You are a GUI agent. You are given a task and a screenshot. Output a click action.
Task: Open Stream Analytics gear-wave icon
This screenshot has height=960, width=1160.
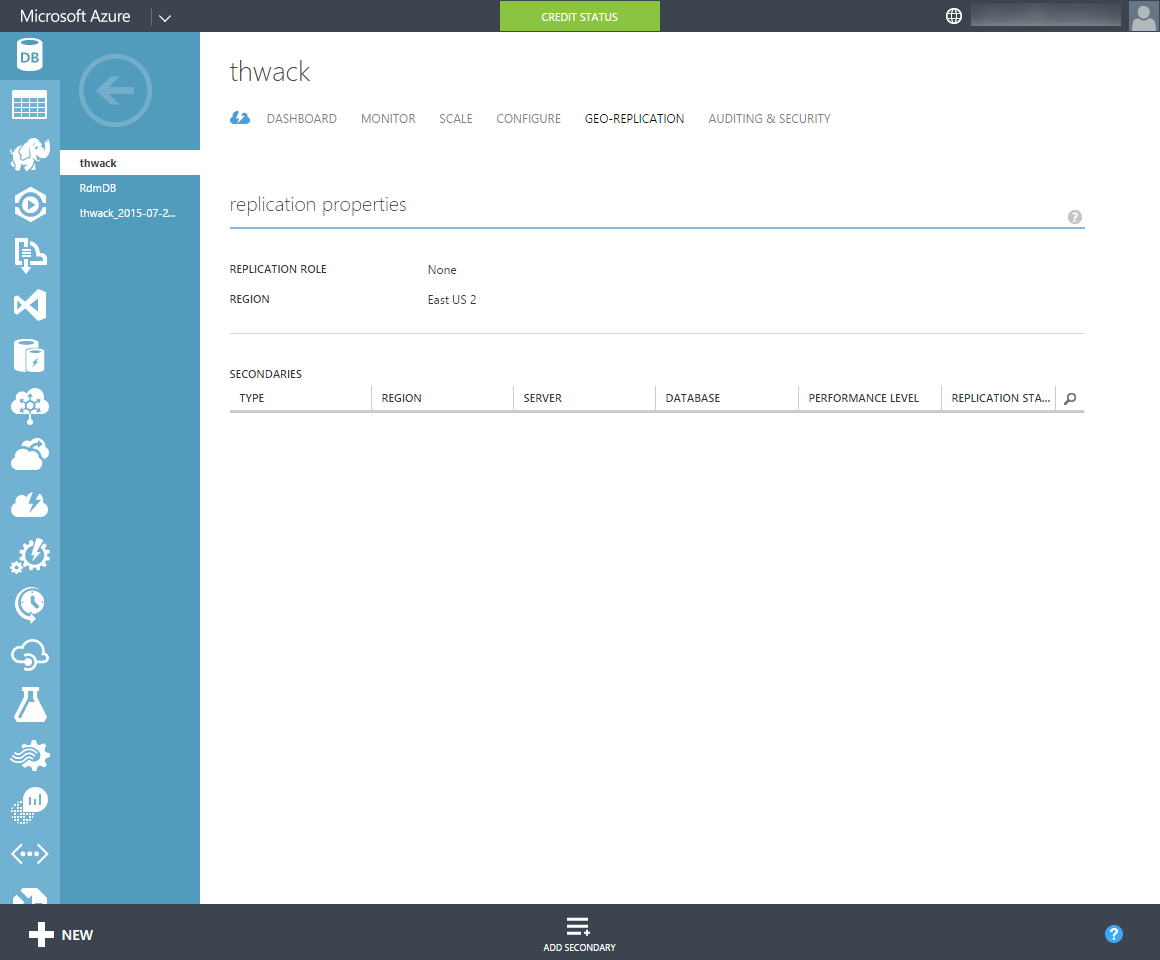(30, 755)
